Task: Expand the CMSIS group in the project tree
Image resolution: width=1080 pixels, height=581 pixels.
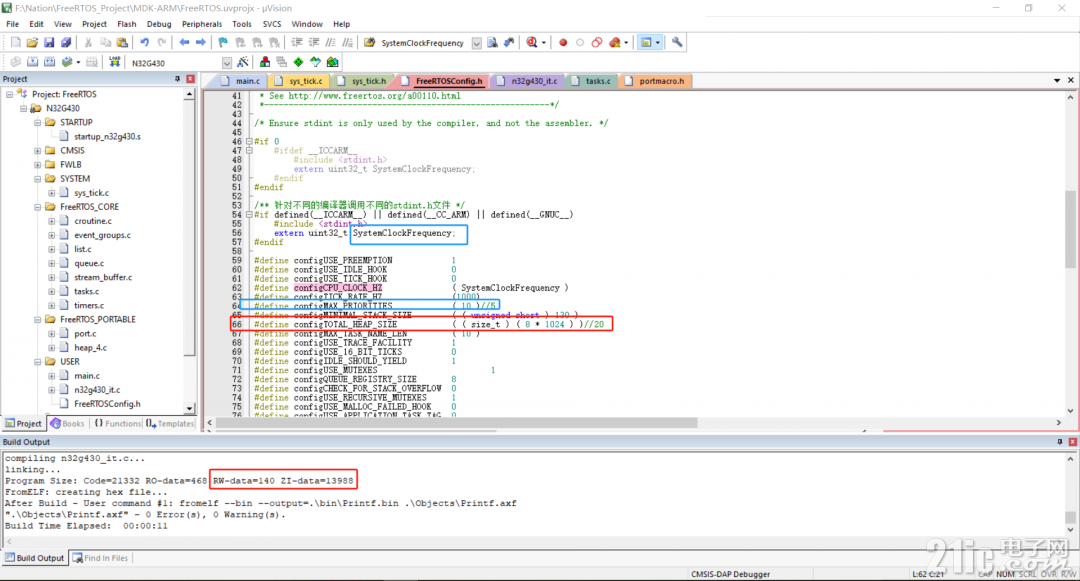Action: tap(38, 151)
